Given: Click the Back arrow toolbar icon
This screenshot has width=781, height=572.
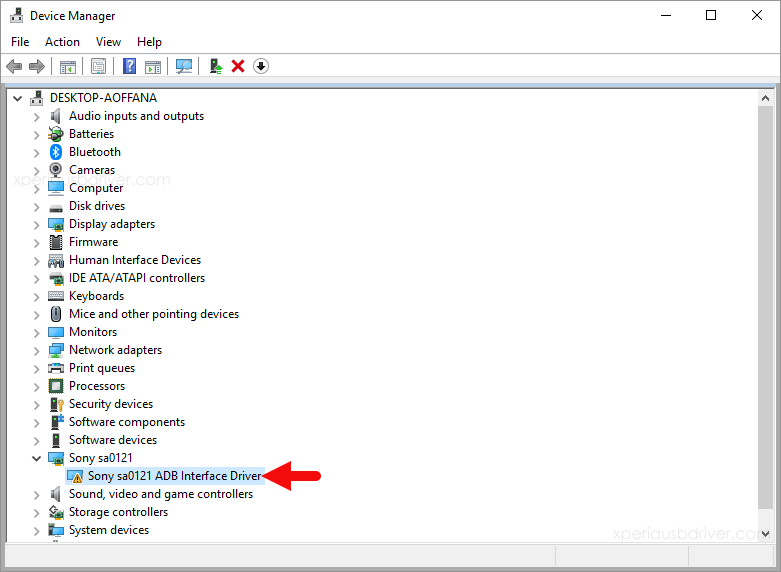Looking at the screenshot, I should (x=14, y=66).
